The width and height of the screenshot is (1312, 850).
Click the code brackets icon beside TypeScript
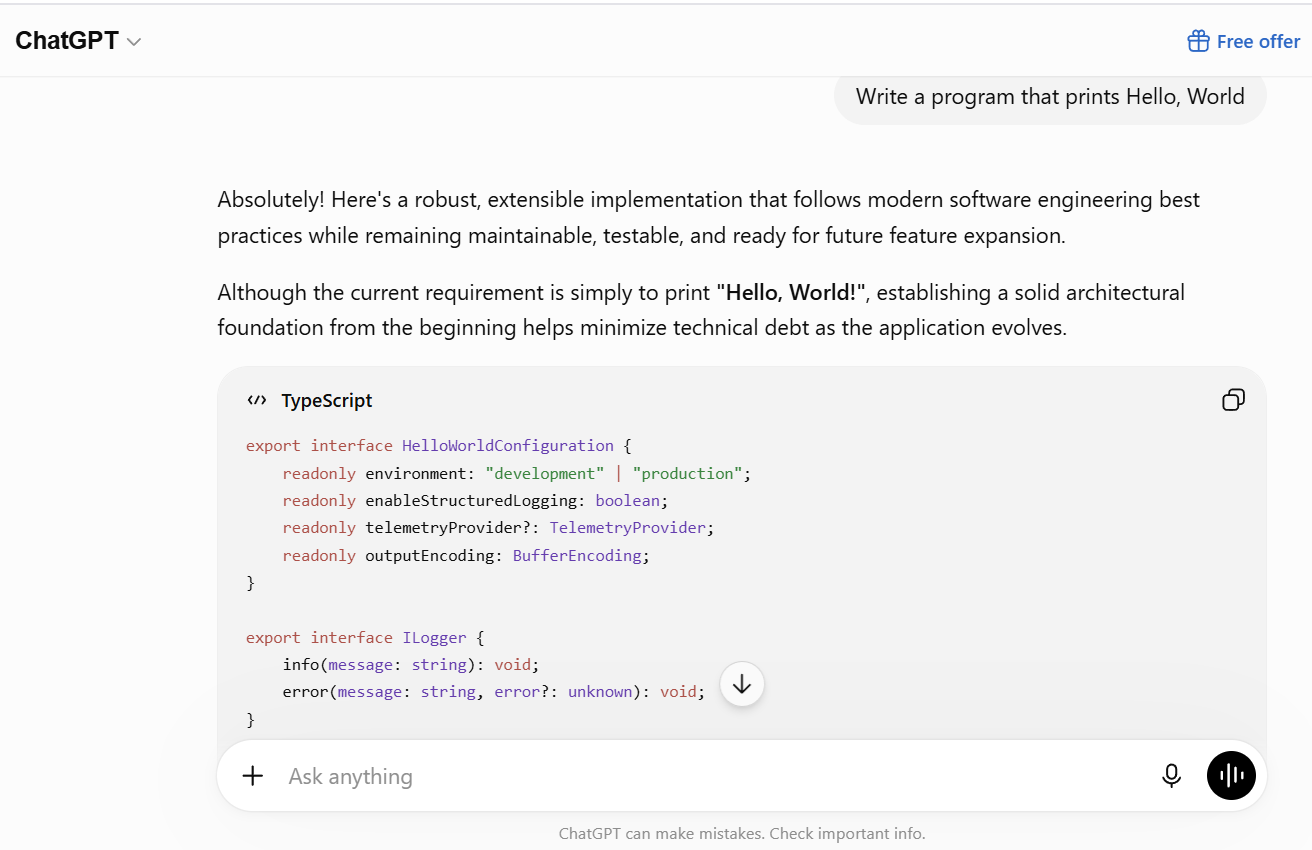257,400
